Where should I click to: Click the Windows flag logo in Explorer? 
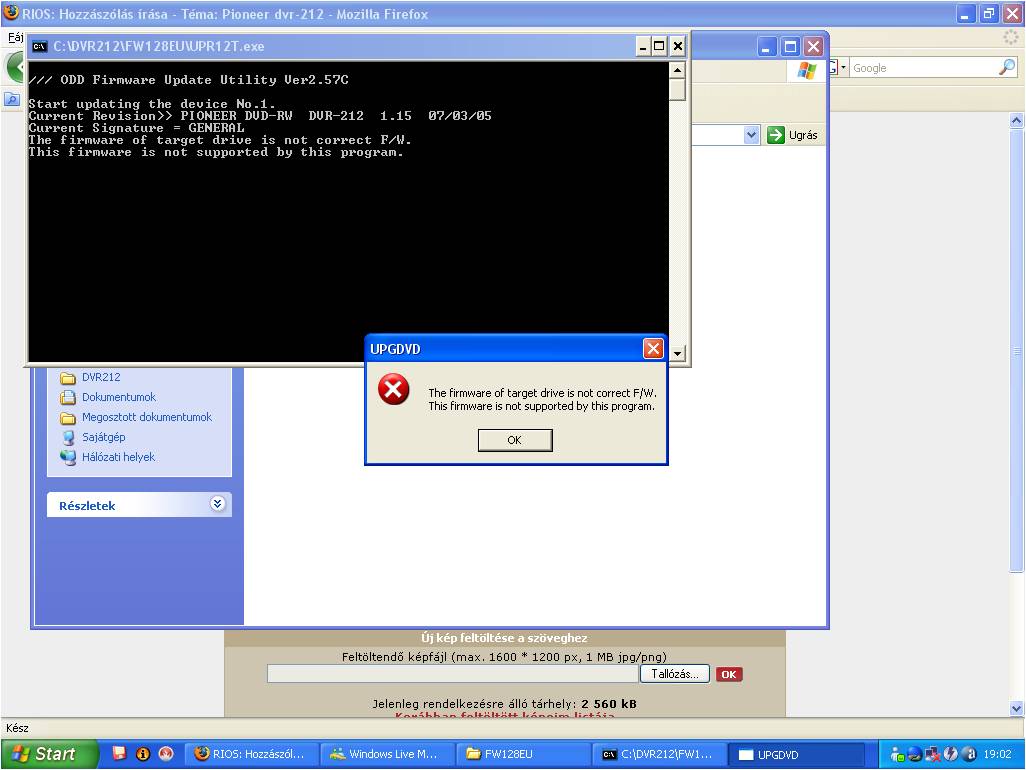pos(807,70)
